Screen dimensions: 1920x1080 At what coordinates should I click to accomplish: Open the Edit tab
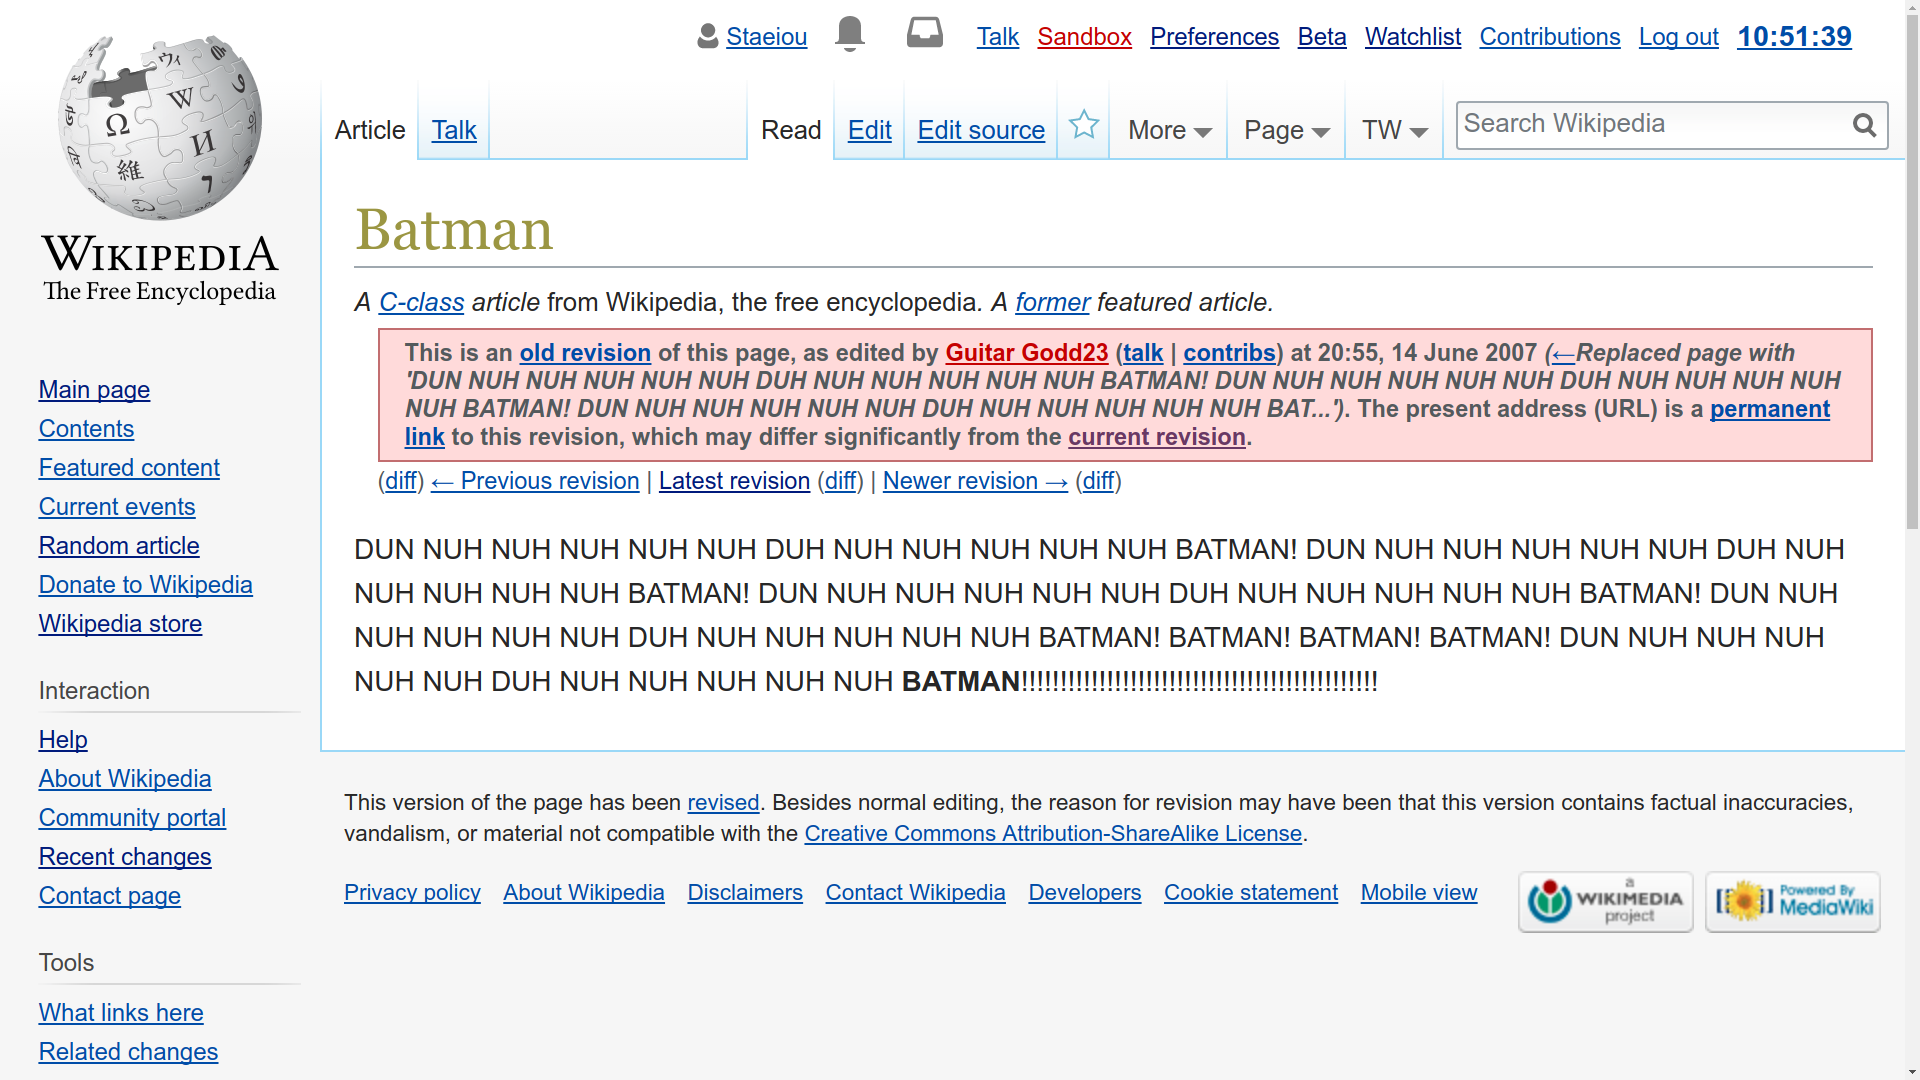pyautogui.click(x=869, y=130)
